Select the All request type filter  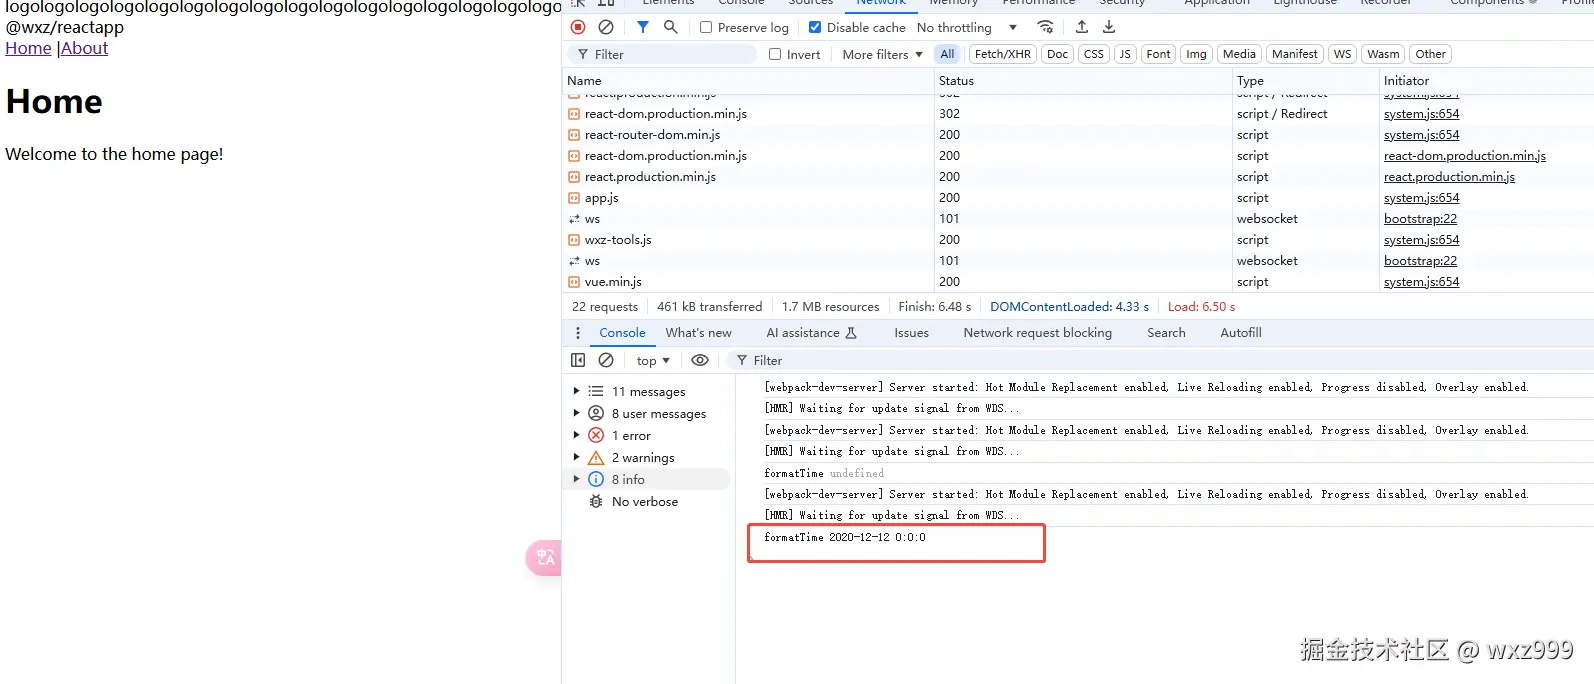coord(947,54)
